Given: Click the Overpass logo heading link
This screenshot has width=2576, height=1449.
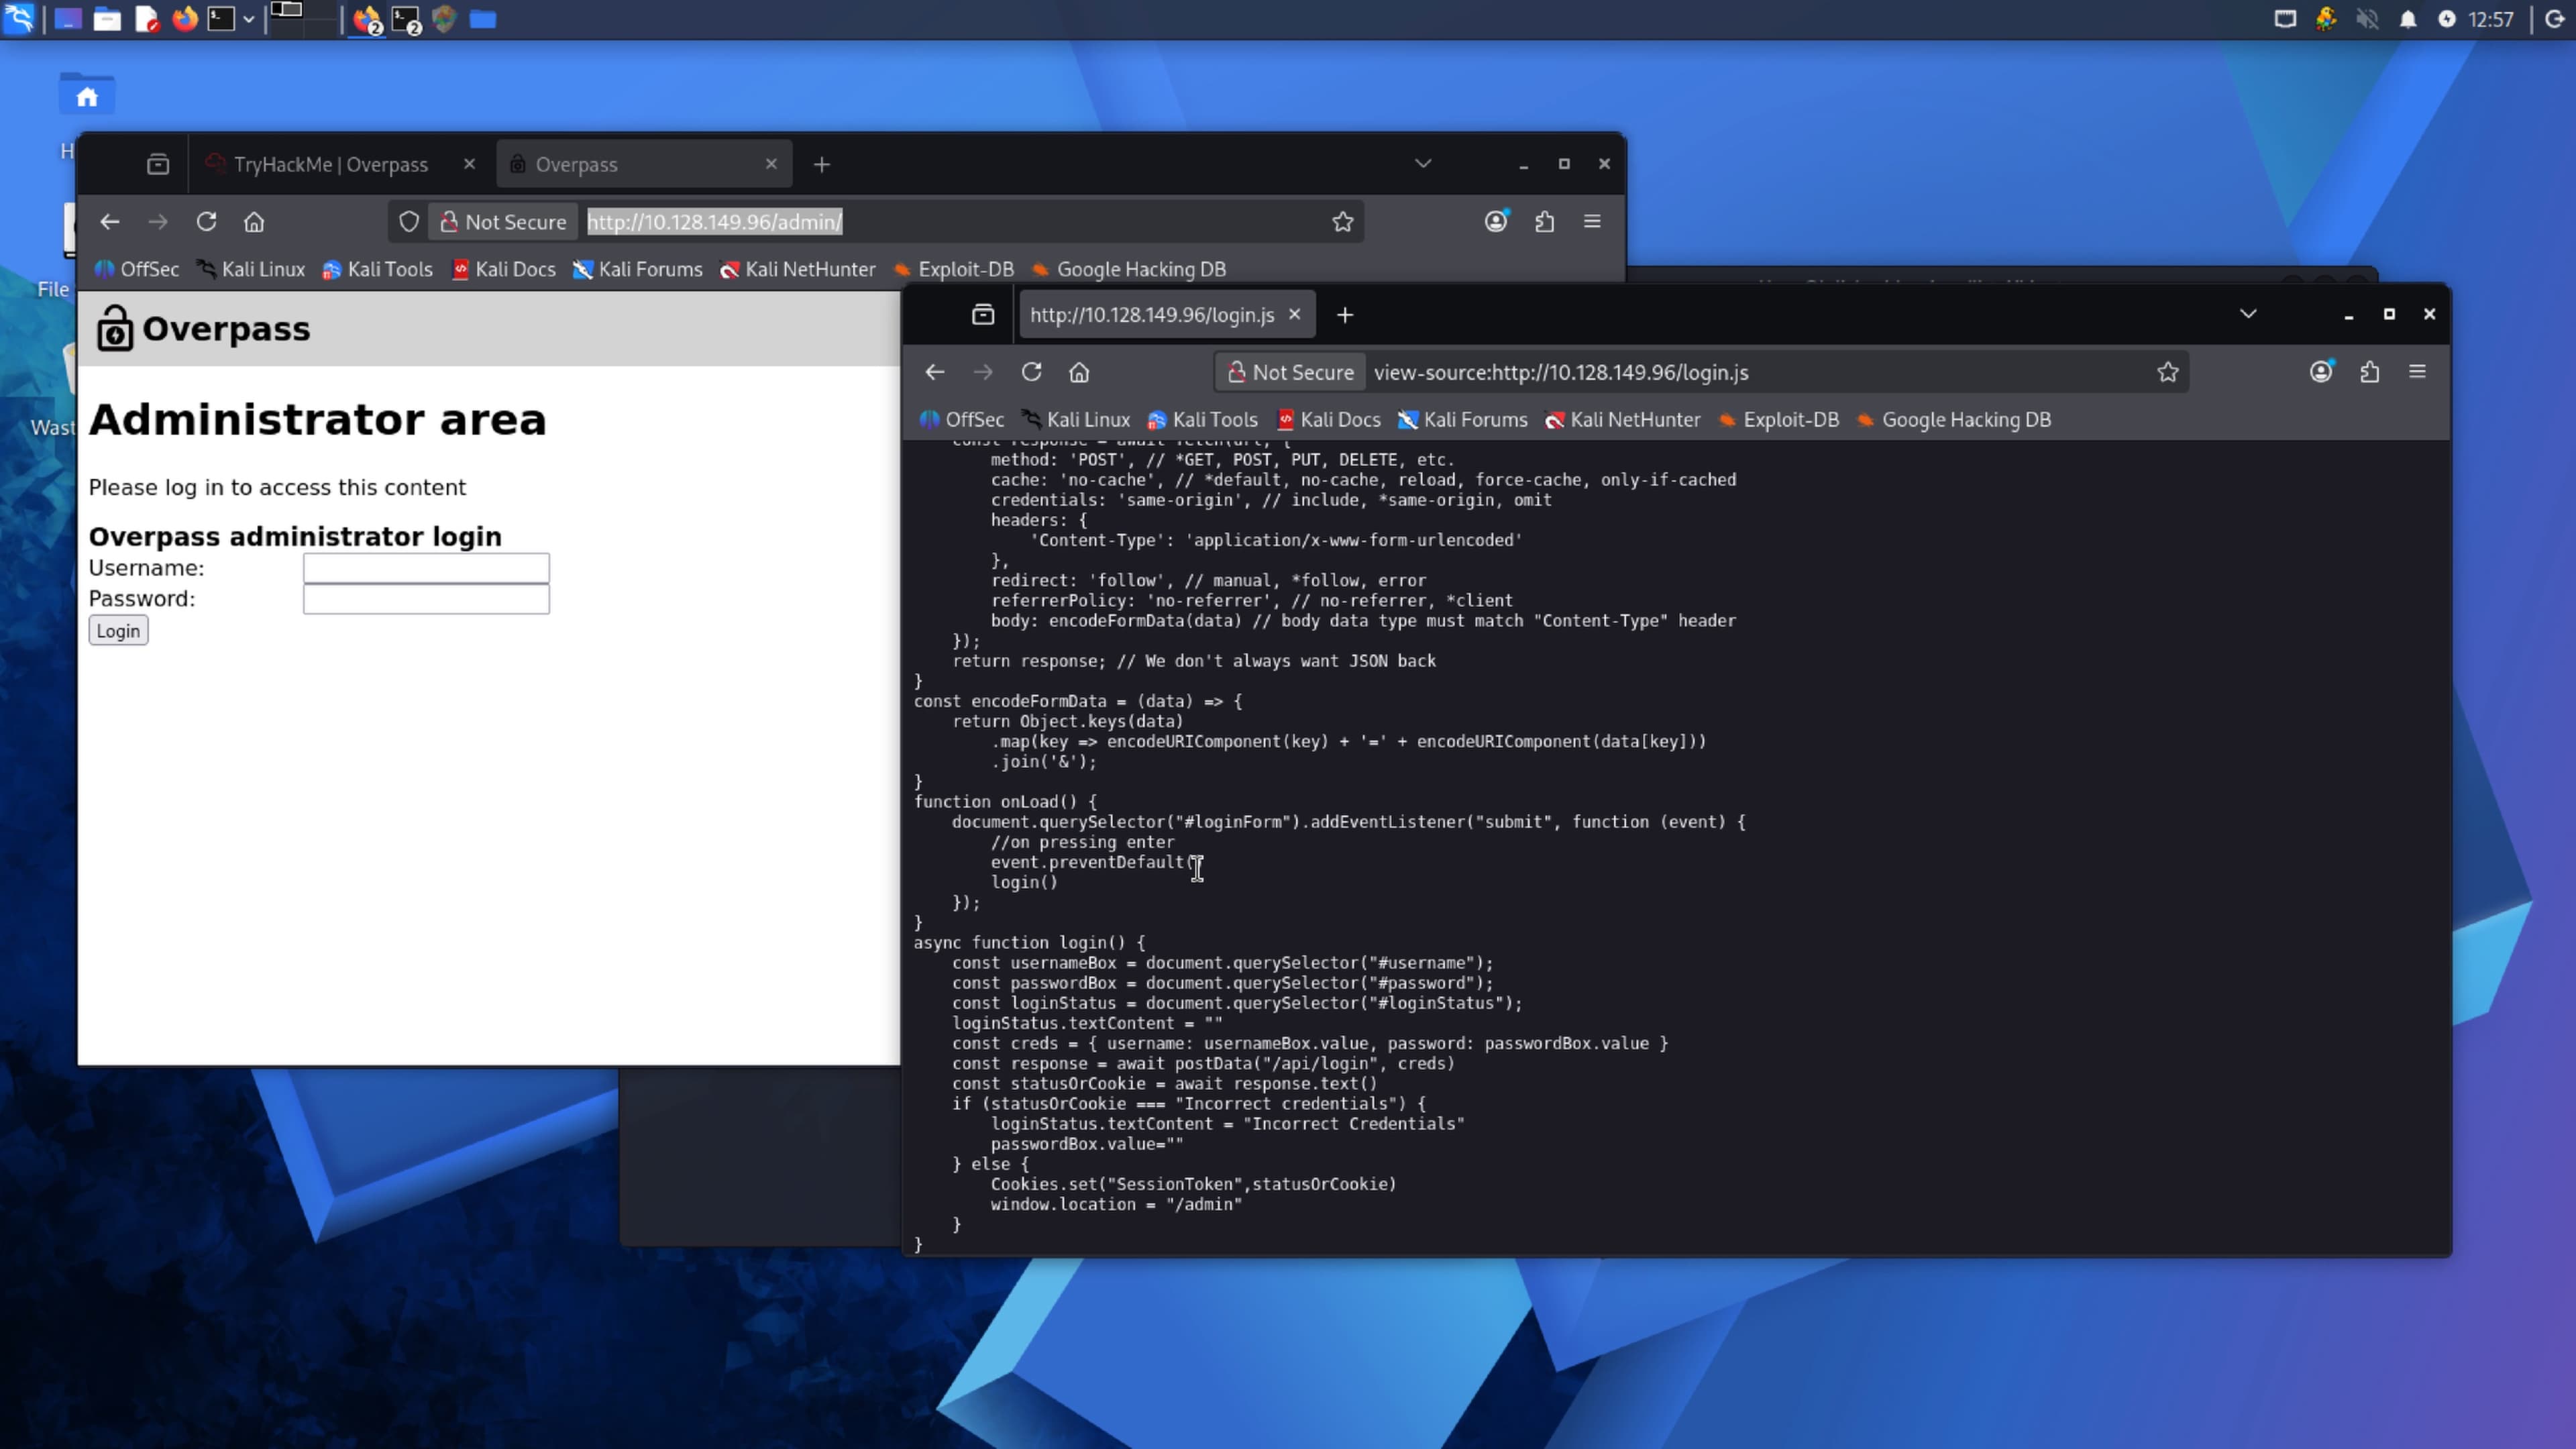Looking at the screenshot, I should pos(203,329).
